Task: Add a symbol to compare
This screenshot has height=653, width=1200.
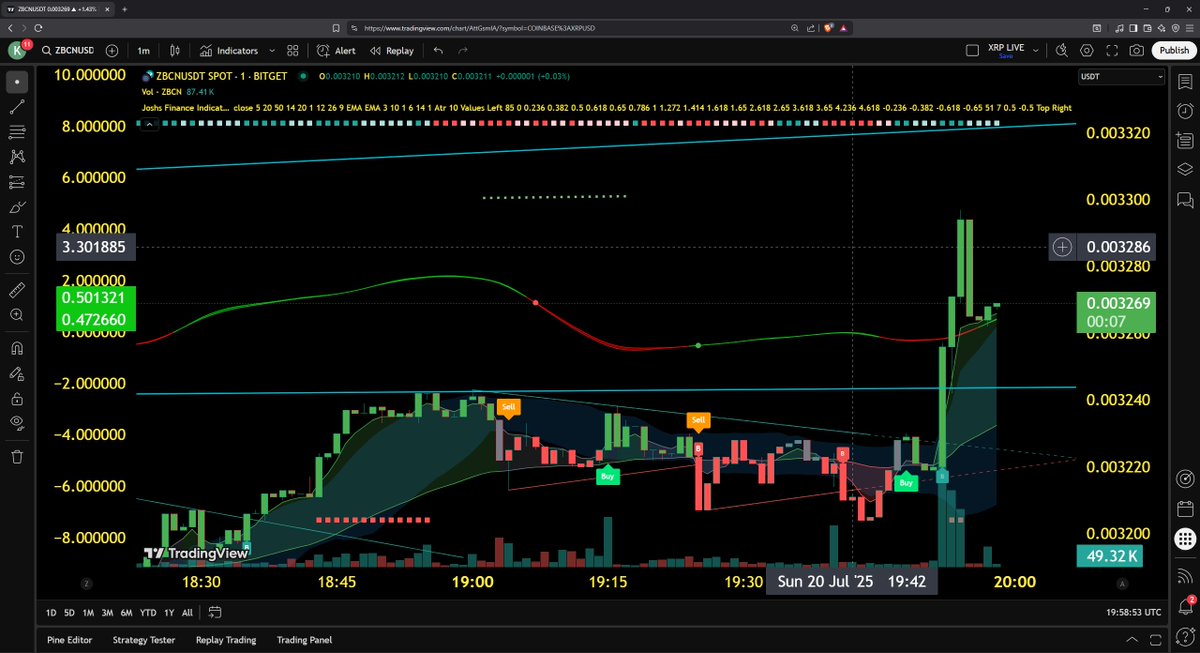Action: (112, 50)
